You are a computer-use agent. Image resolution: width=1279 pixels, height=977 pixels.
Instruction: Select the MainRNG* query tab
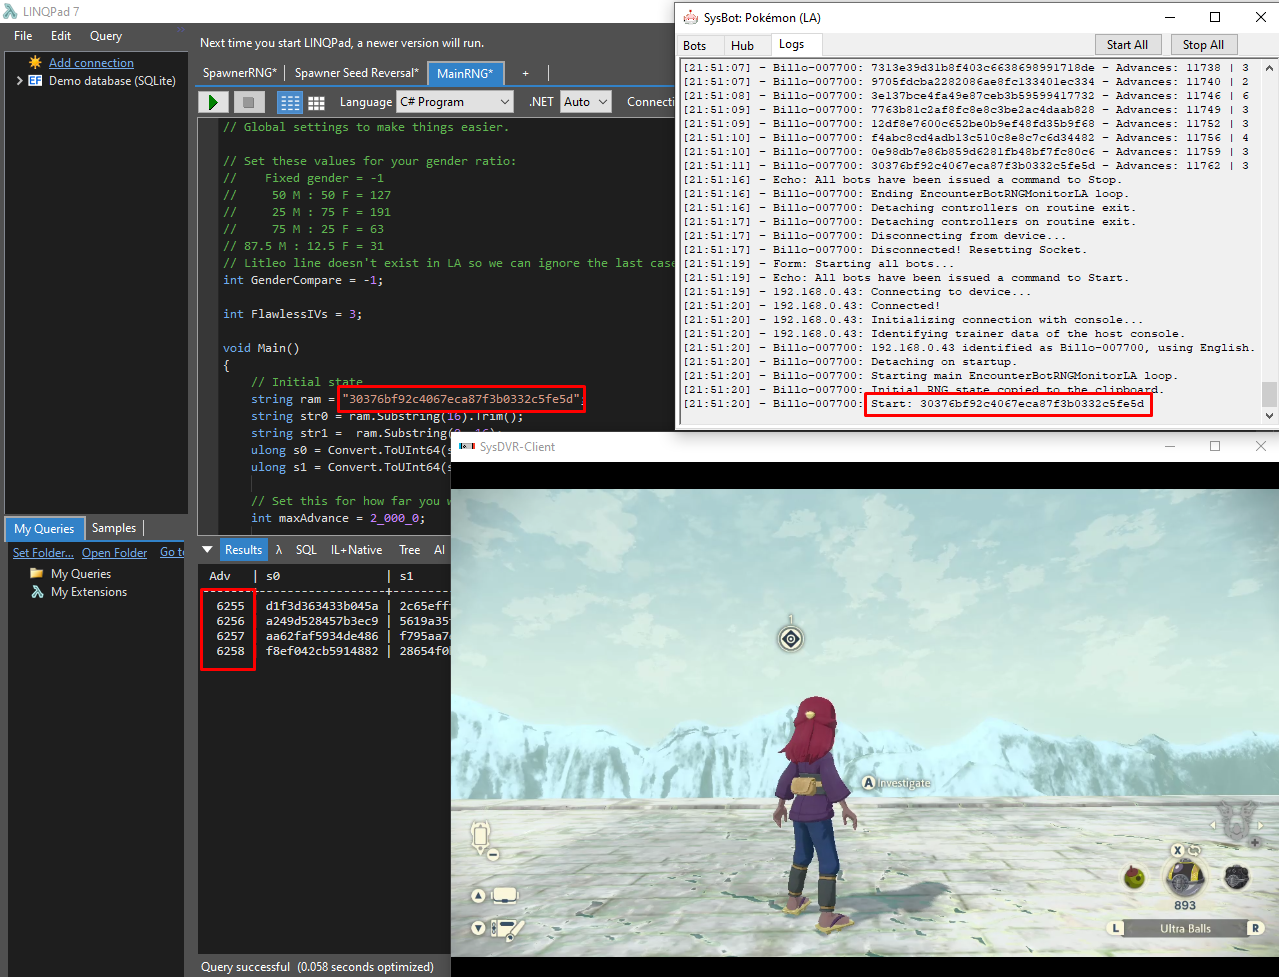465,73
